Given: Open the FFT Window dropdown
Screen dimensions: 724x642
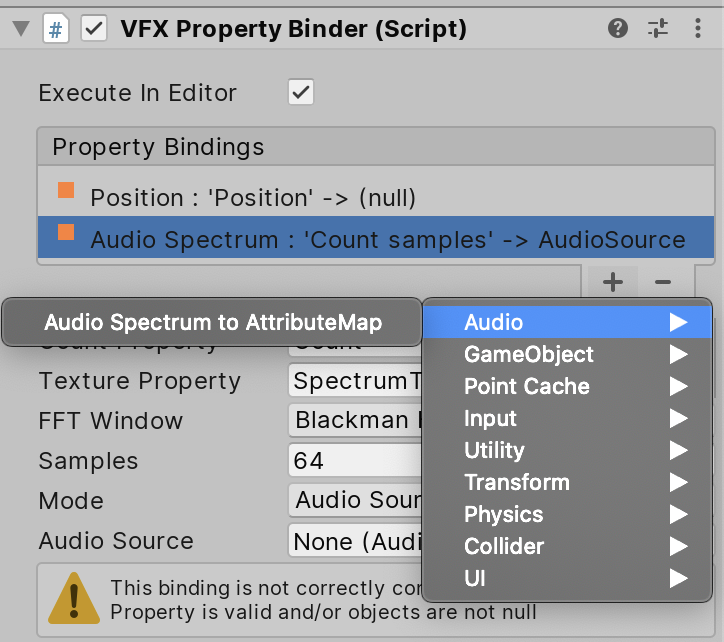Looking at the screenshot, I should coord(355,420).
